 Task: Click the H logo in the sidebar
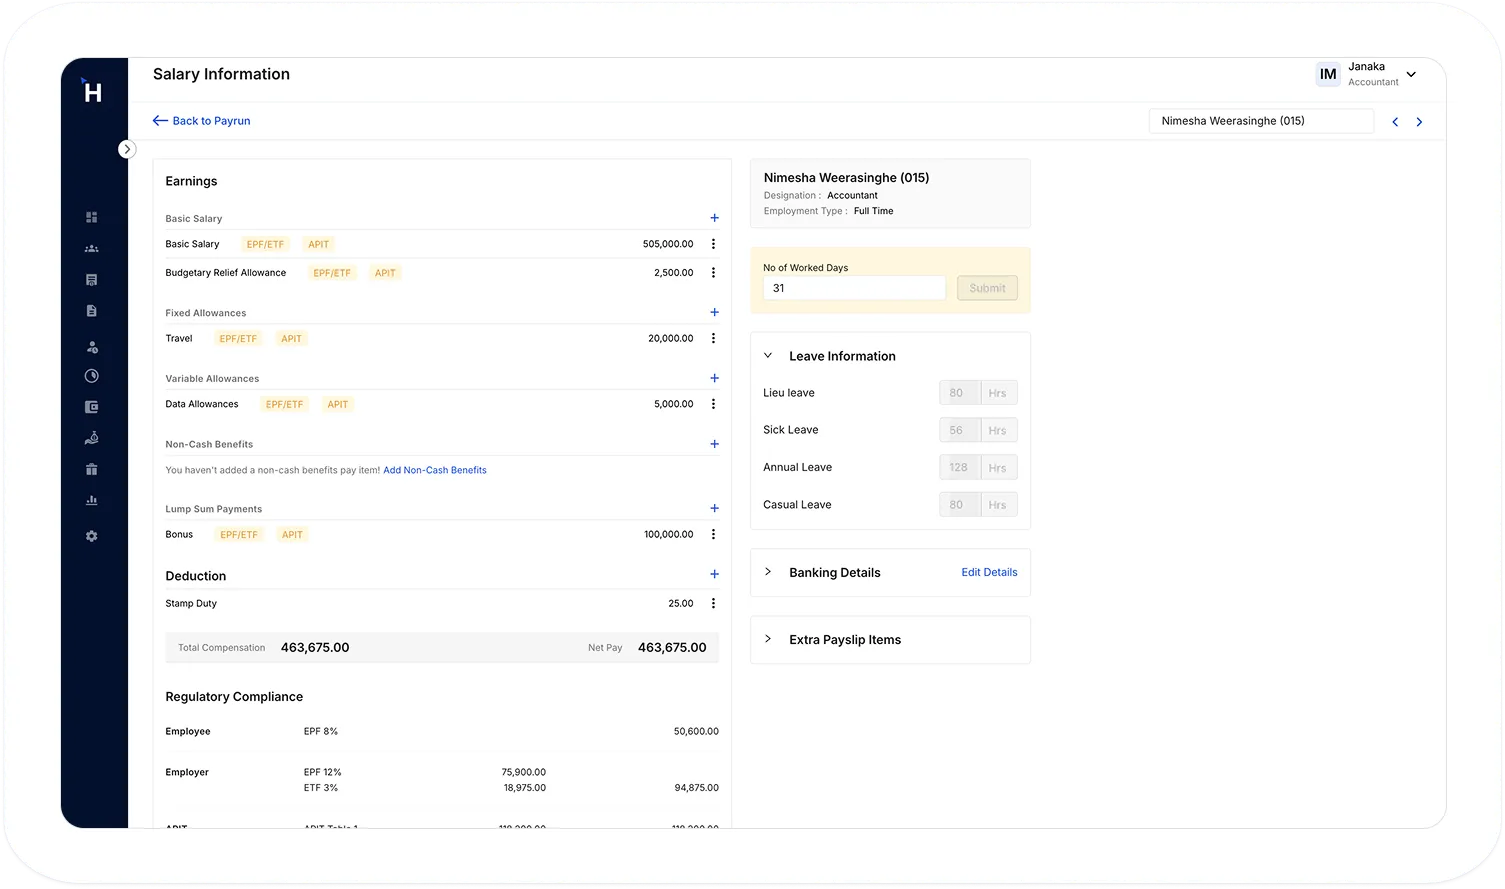[91, 92]
